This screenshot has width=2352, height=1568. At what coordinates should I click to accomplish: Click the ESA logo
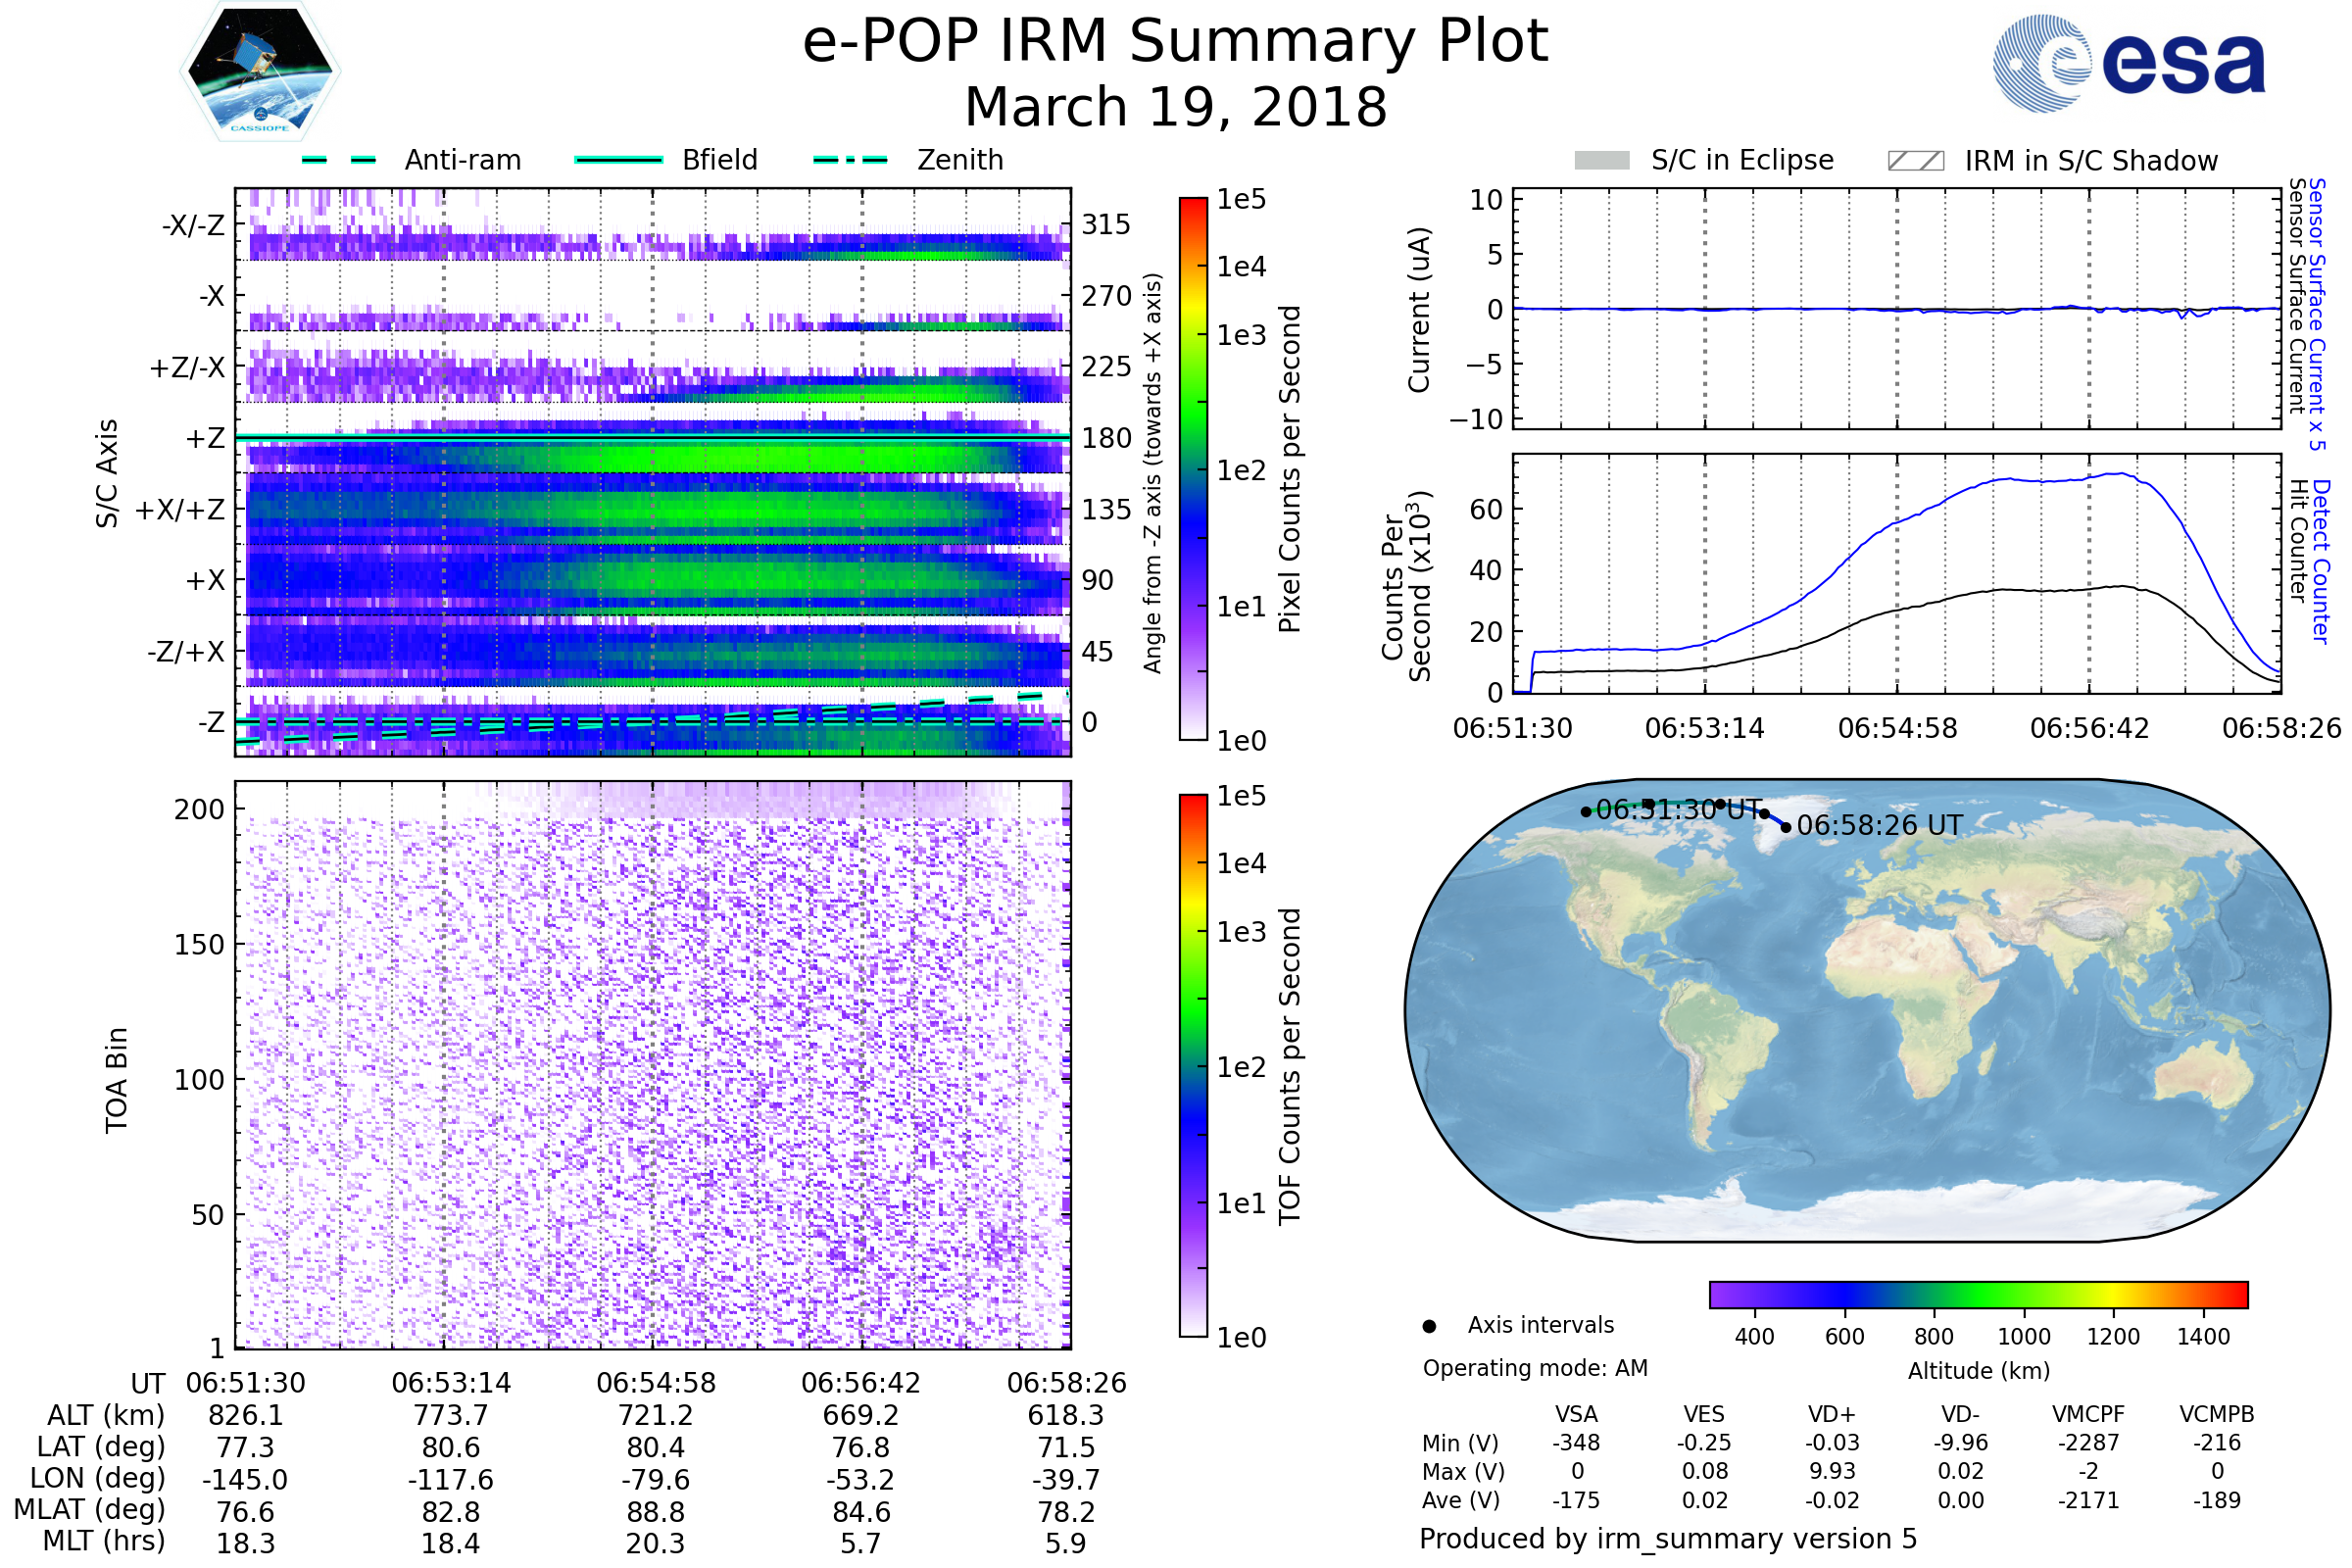2130,64
